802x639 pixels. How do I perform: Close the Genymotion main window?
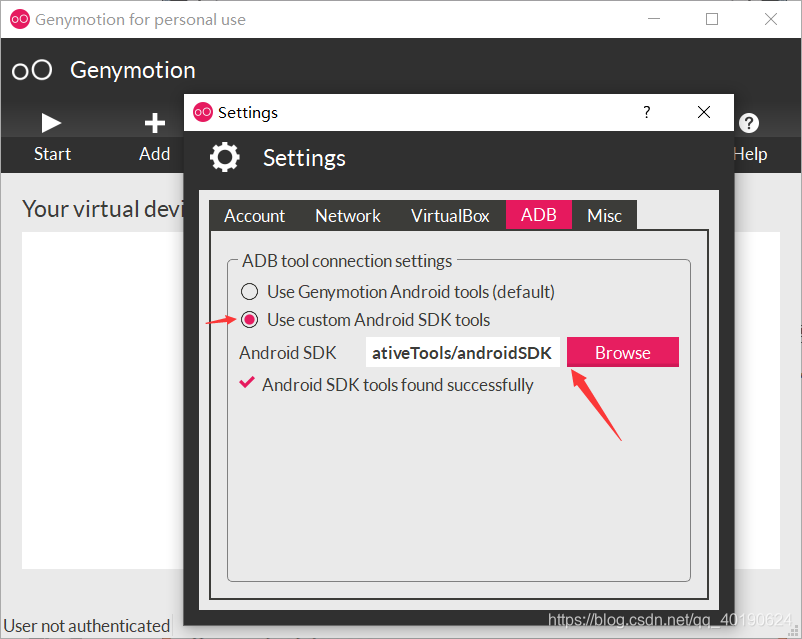770,19
